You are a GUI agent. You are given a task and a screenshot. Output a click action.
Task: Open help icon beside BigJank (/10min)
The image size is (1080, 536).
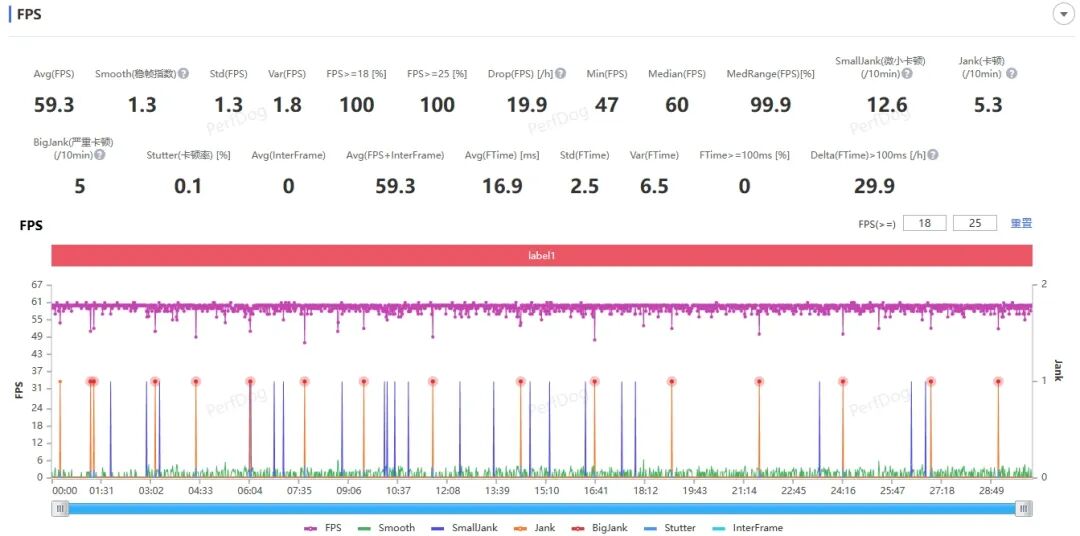100,155
